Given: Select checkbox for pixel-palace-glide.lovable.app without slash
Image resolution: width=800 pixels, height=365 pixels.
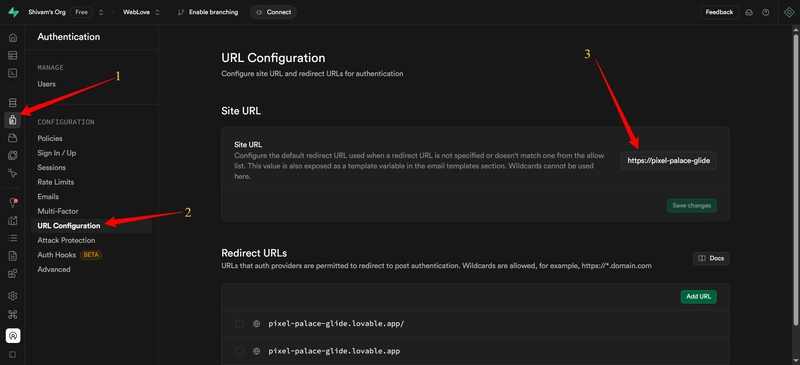Looking at the screenshot, I should (x=239, y=351).
